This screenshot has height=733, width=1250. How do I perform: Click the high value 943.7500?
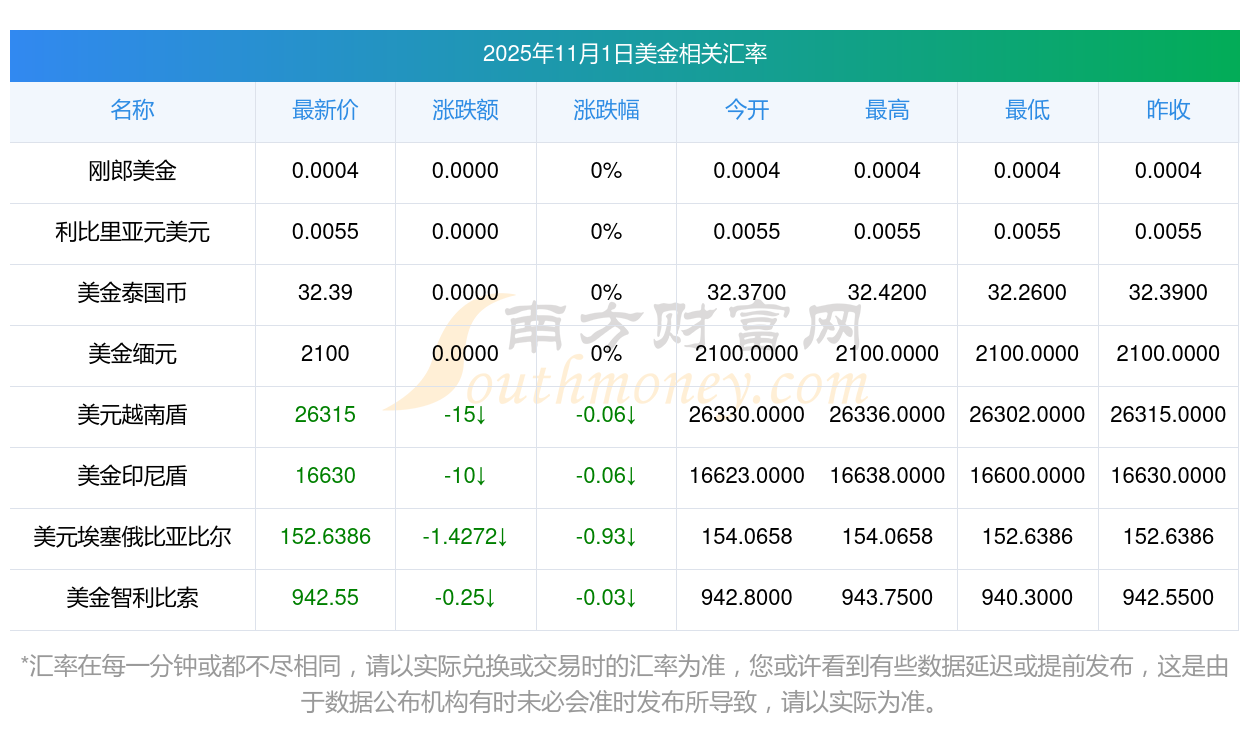(887, 598)
